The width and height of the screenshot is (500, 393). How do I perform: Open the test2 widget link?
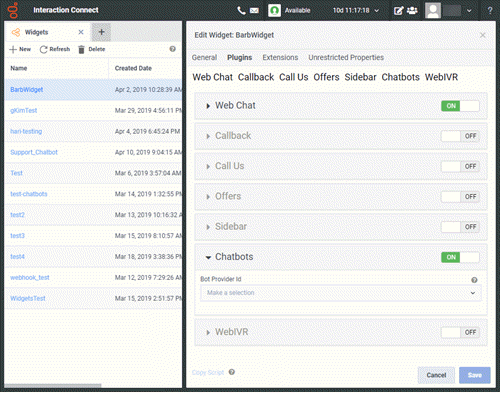[17, 215]
